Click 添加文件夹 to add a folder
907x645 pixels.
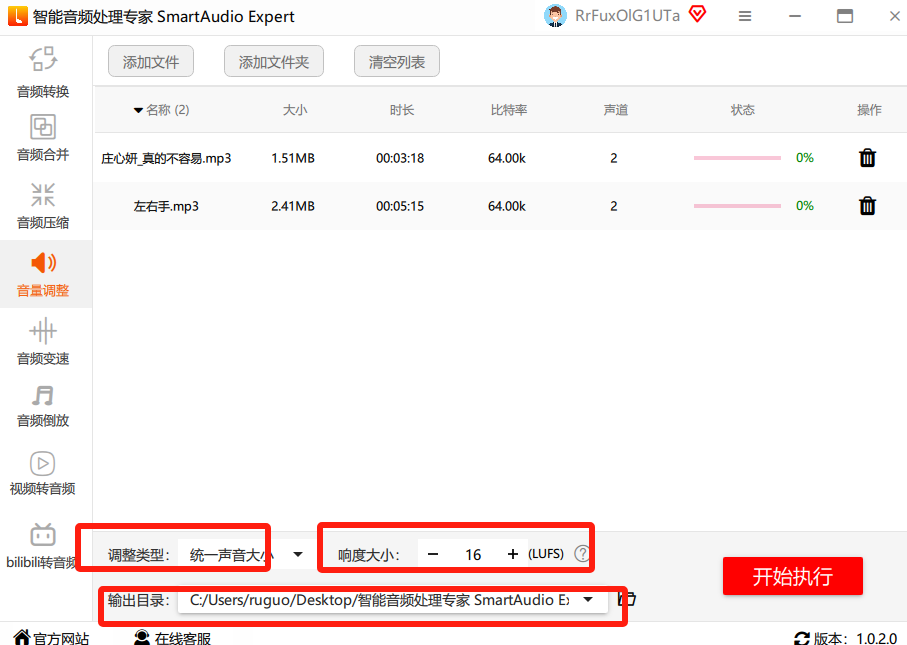(274, 61)
